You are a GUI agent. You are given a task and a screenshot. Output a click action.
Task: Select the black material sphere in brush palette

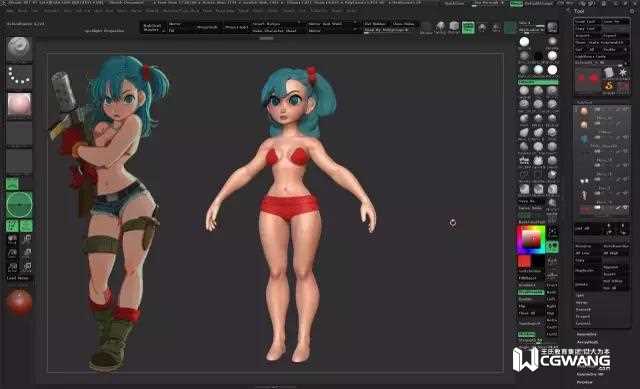(x=538, y=56)
